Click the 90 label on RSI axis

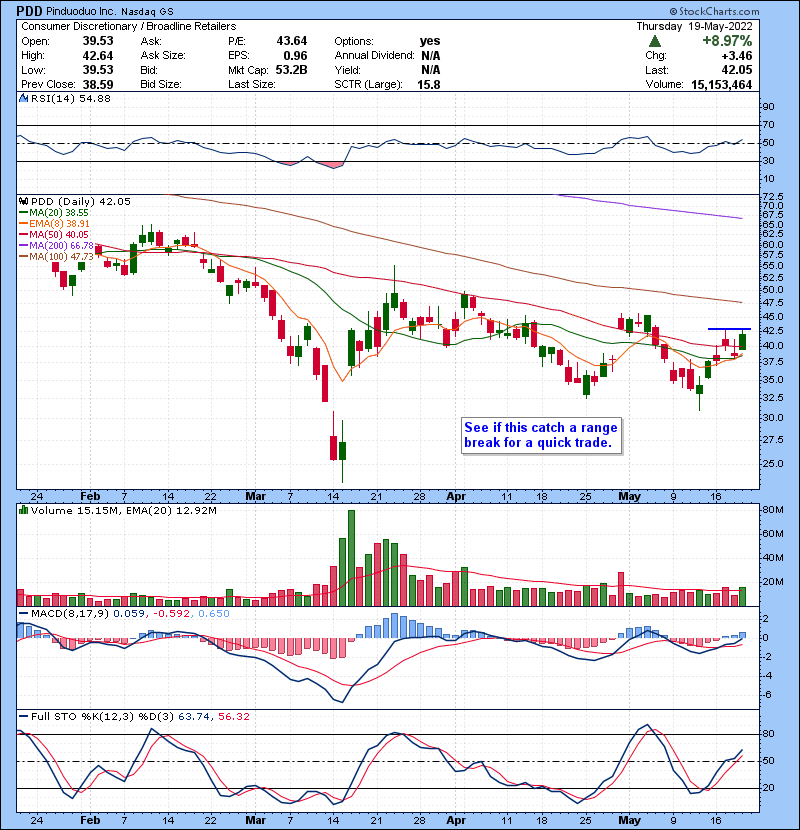pos(768,106)
